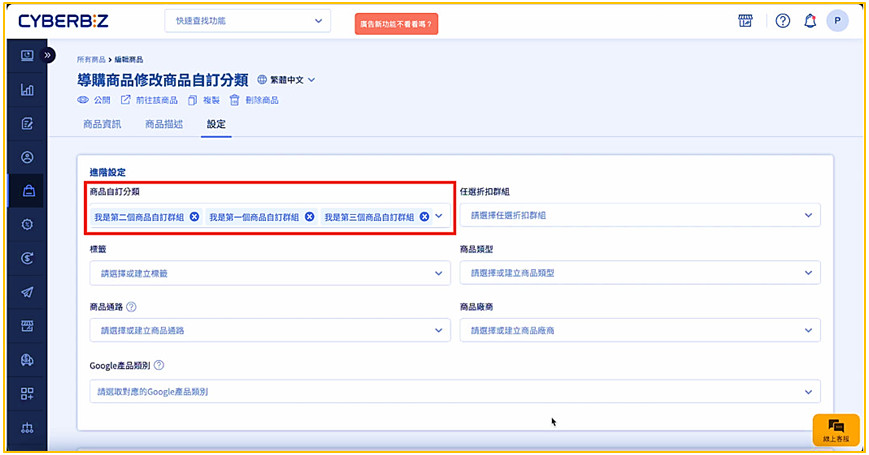Open the 快速查找功能 dropdown
The image size is (869, 455).
[247, 21]
